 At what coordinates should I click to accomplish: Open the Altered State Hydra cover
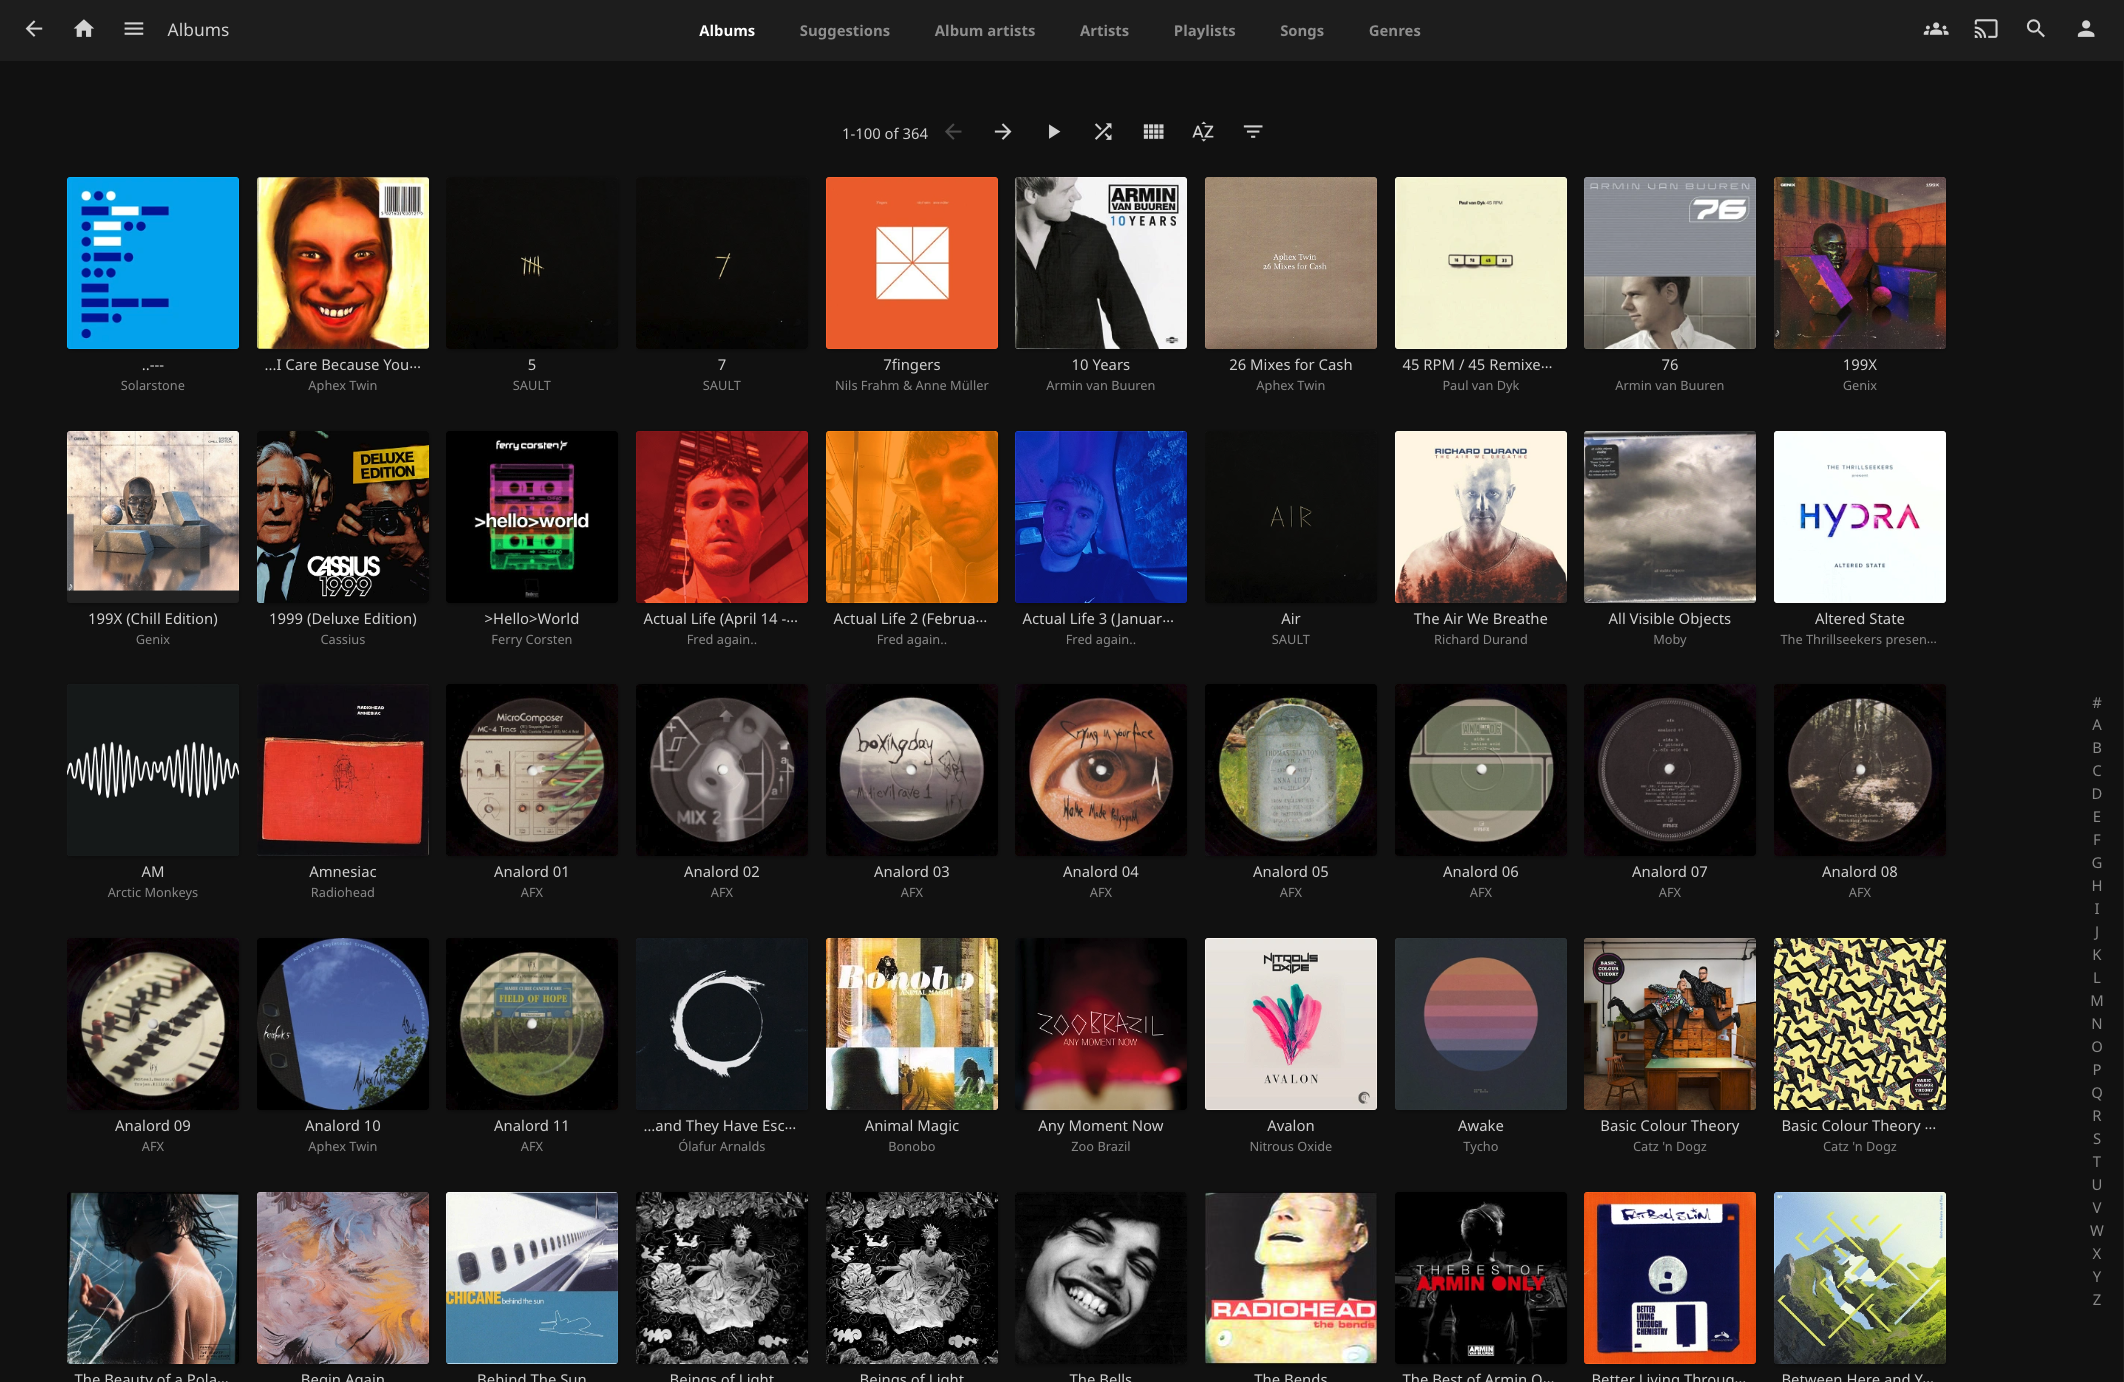(x=1860, y=517)
